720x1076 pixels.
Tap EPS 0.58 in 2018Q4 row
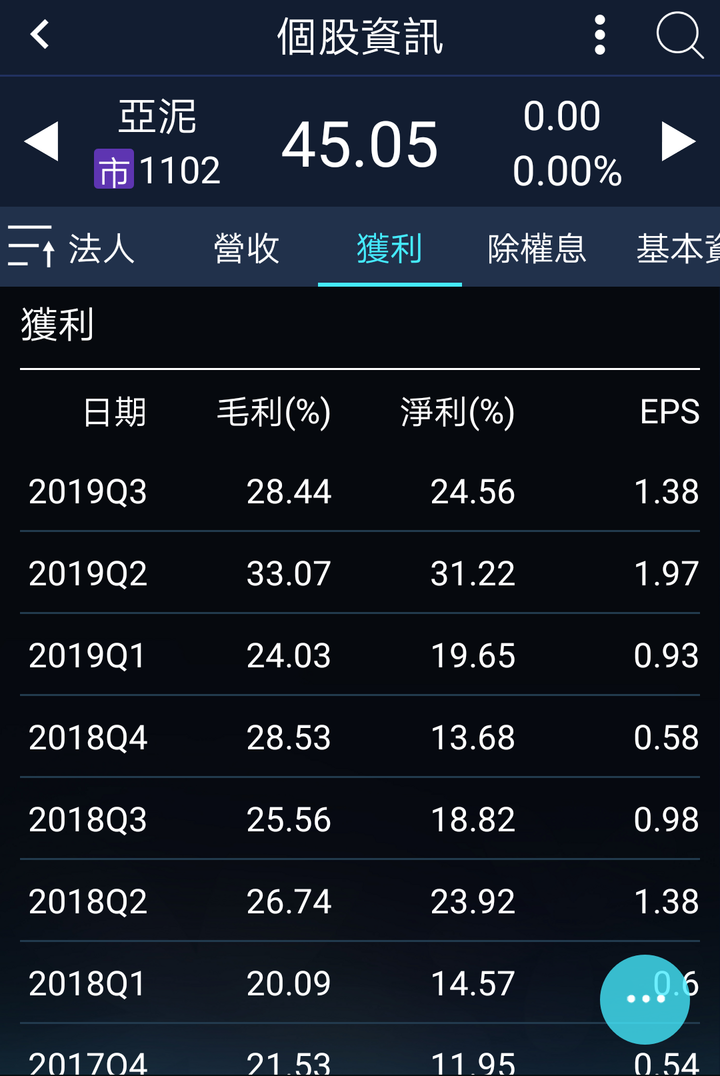click(x=666, y=738)
